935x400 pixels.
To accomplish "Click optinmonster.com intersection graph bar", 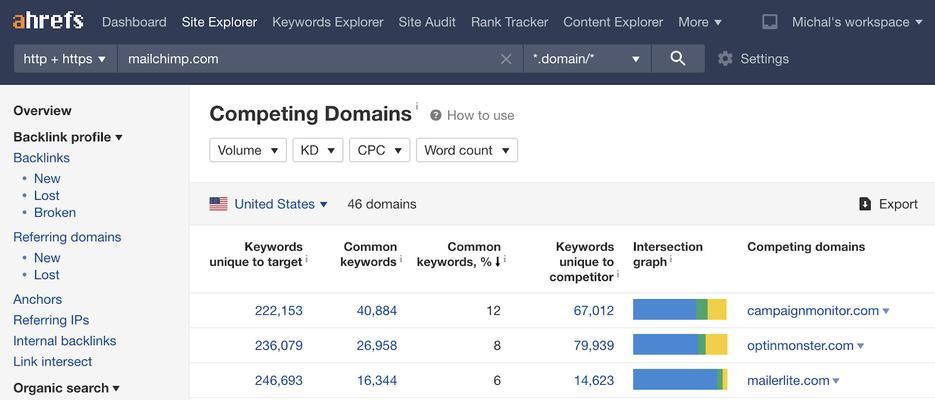I will click(680, 345).
